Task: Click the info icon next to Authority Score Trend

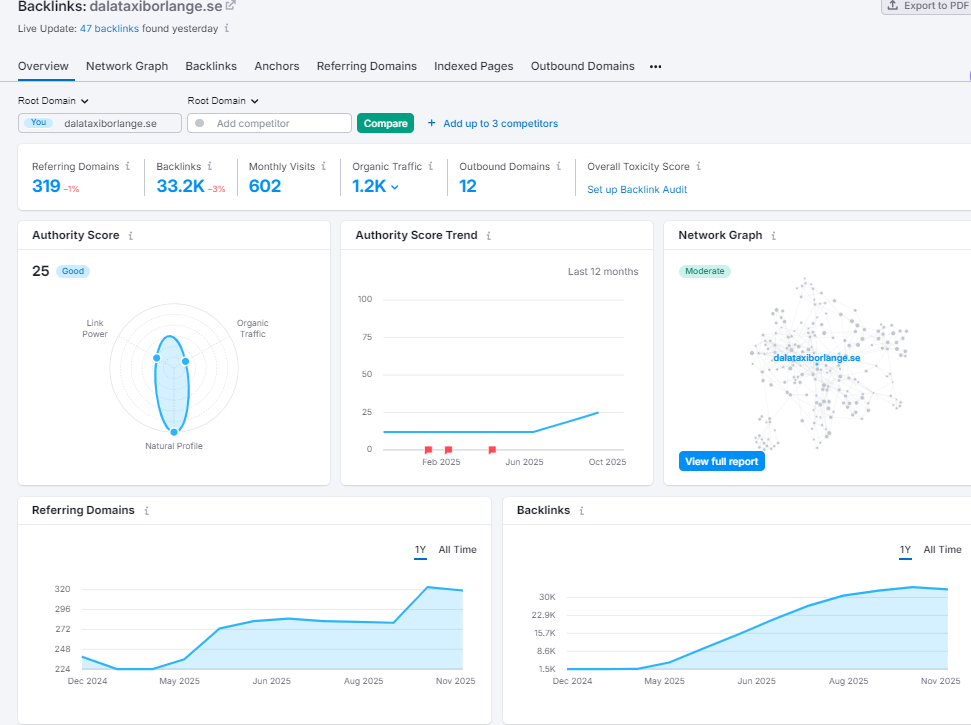Action: [488, 235]
